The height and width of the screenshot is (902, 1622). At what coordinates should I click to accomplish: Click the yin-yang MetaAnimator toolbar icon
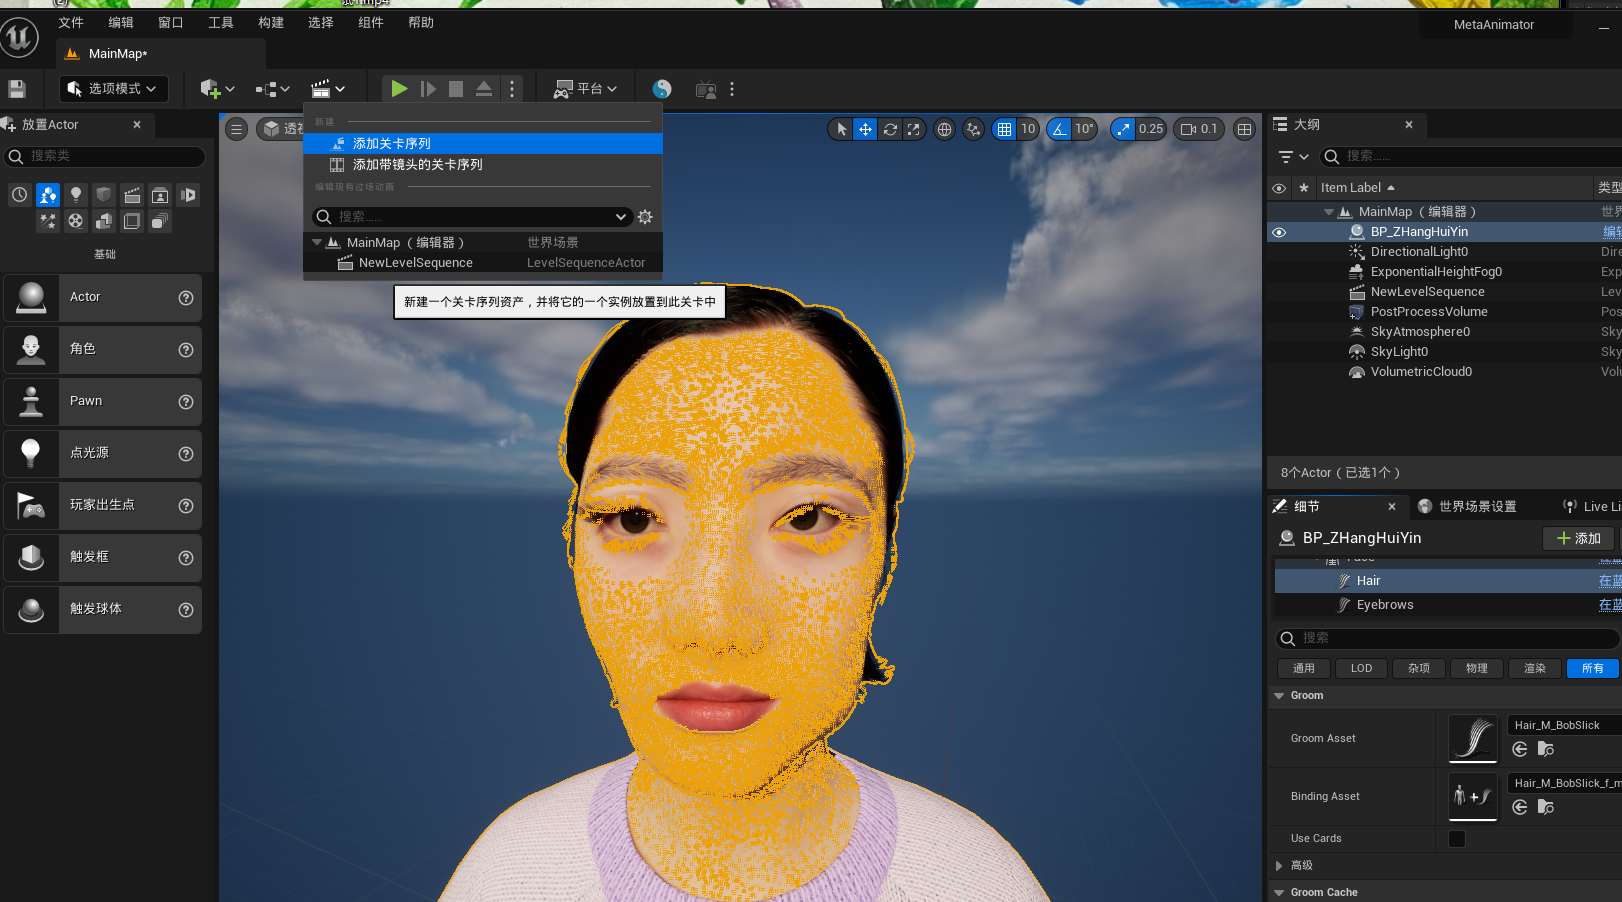(662, 89)
